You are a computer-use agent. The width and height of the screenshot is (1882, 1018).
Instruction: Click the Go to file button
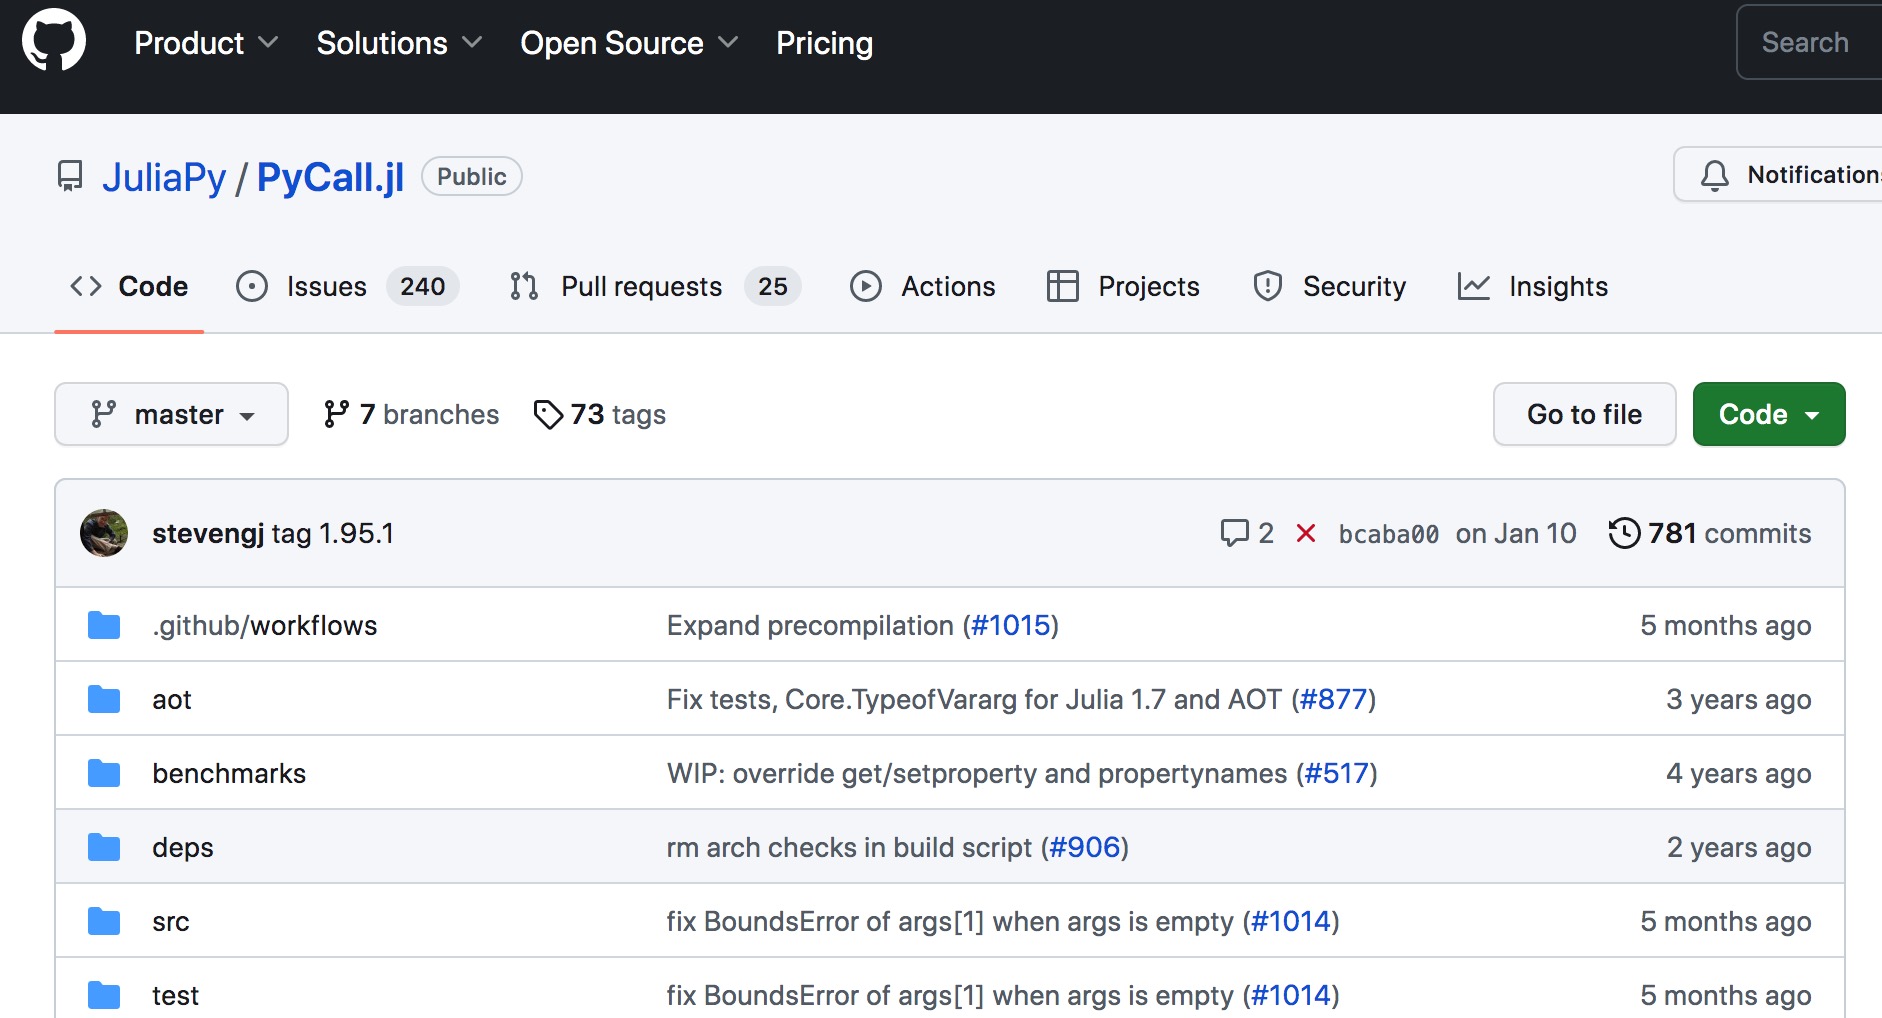coord(1584,414)
